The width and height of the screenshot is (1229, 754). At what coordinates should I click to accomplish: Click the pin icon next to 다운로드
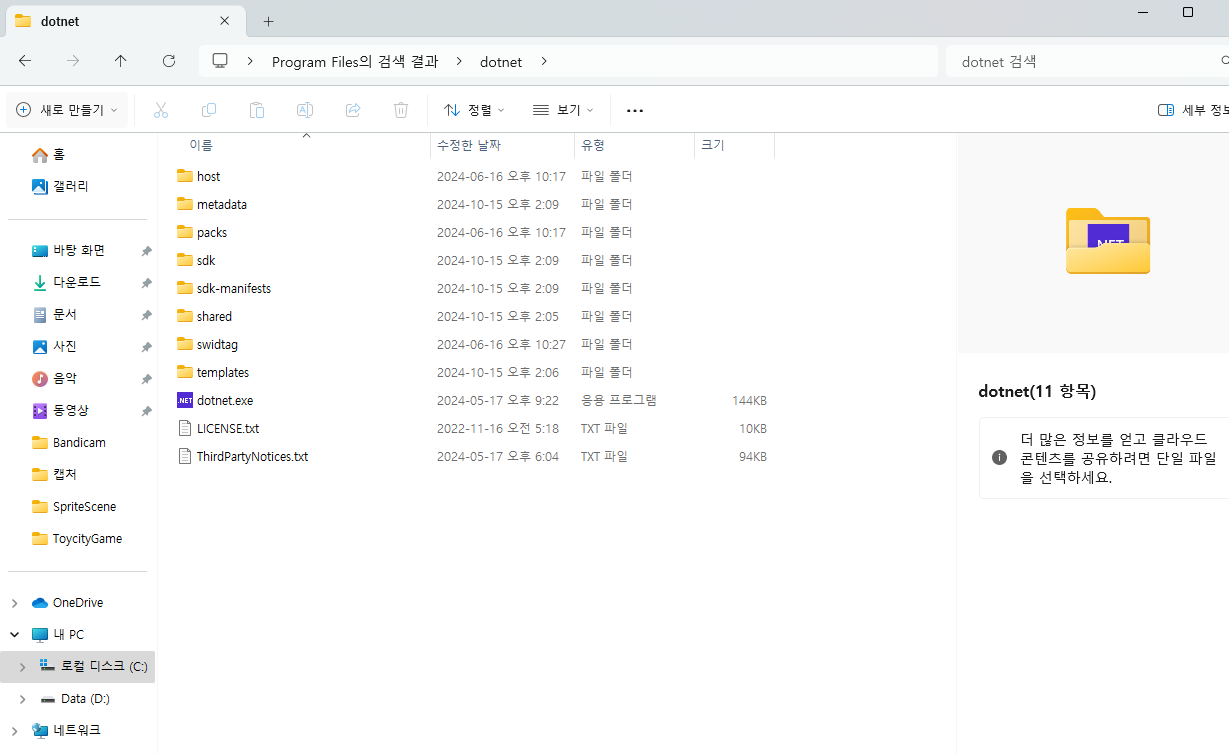coord(146,283)
